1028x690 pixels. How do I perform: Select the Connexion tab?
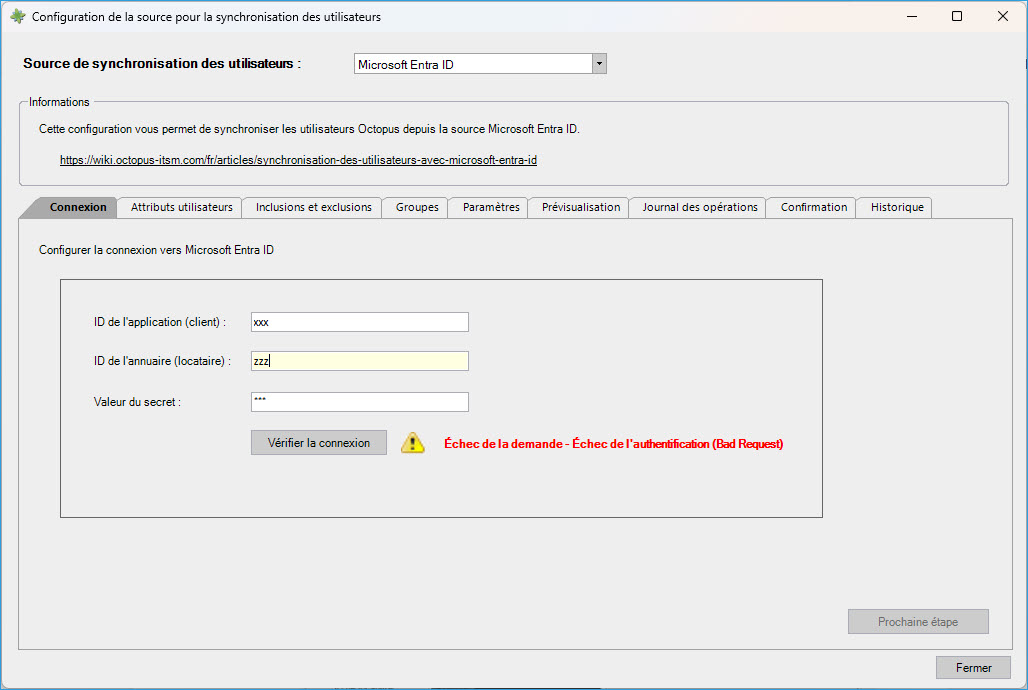coord(77,207)
